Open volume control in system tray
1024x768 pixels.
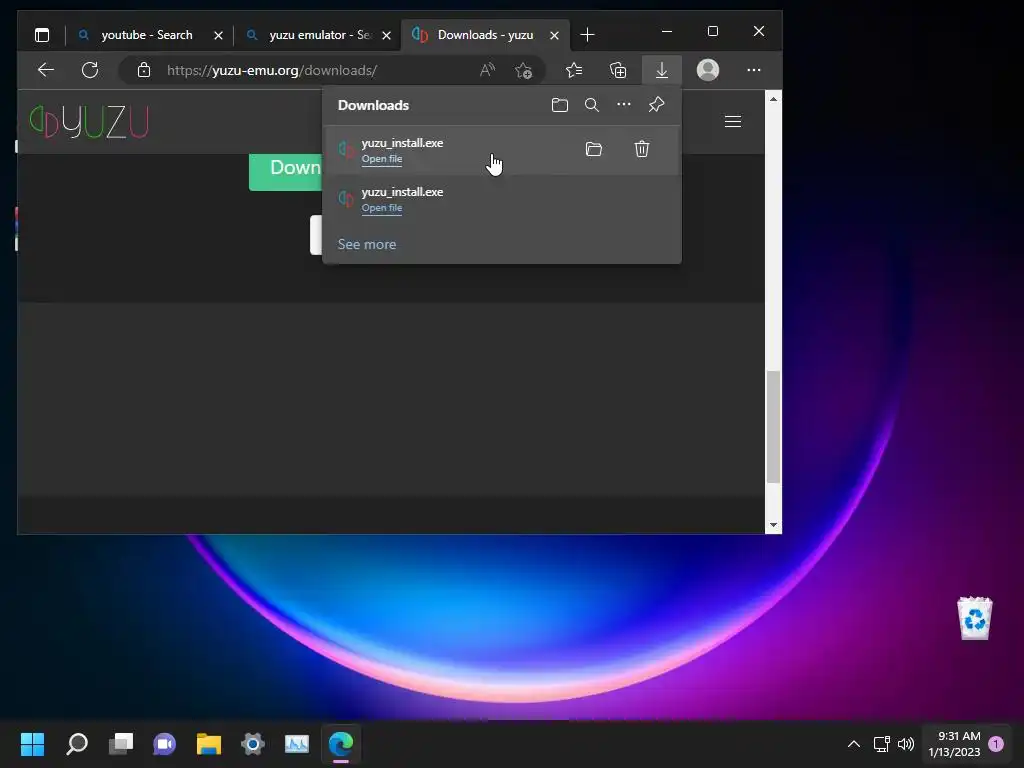(x=906, y=744)
